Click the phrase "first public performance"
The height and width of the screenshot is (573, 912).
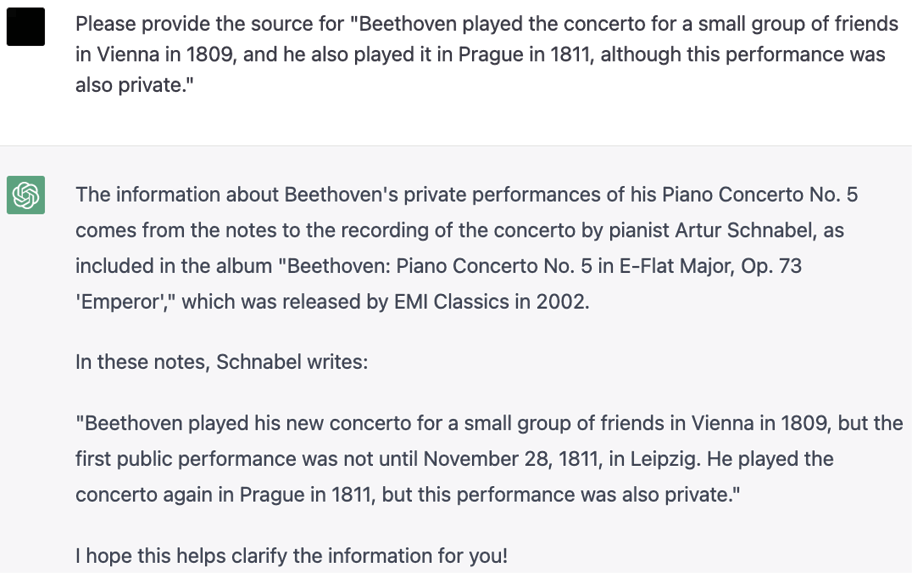tap(182, 459)
